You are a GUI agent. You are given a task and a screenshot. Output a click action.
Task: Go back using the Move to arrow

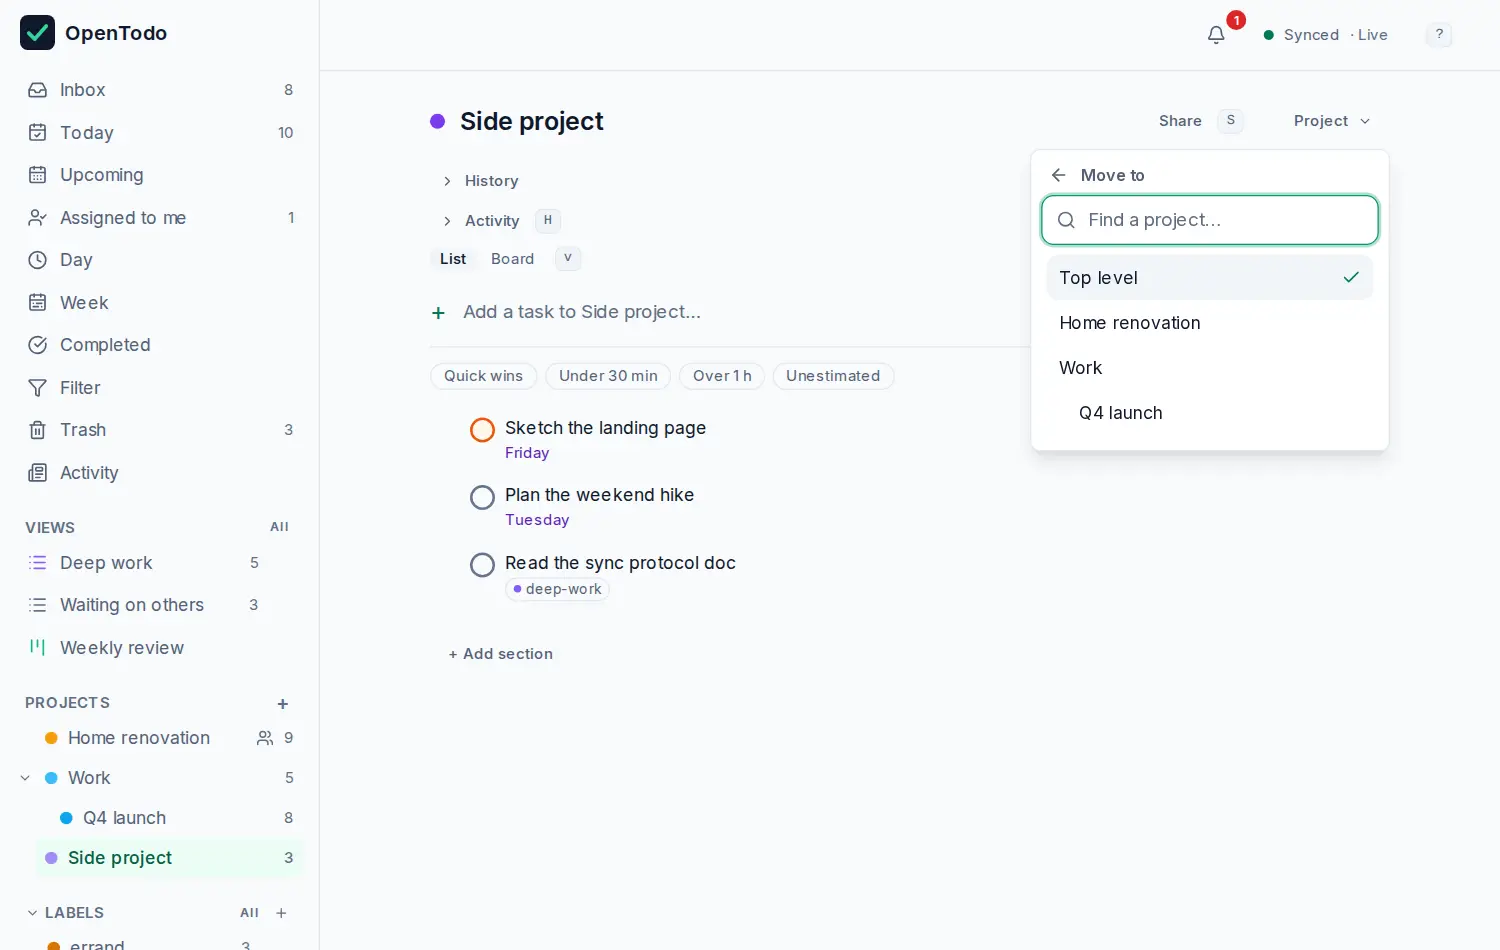pos(1058,175)
